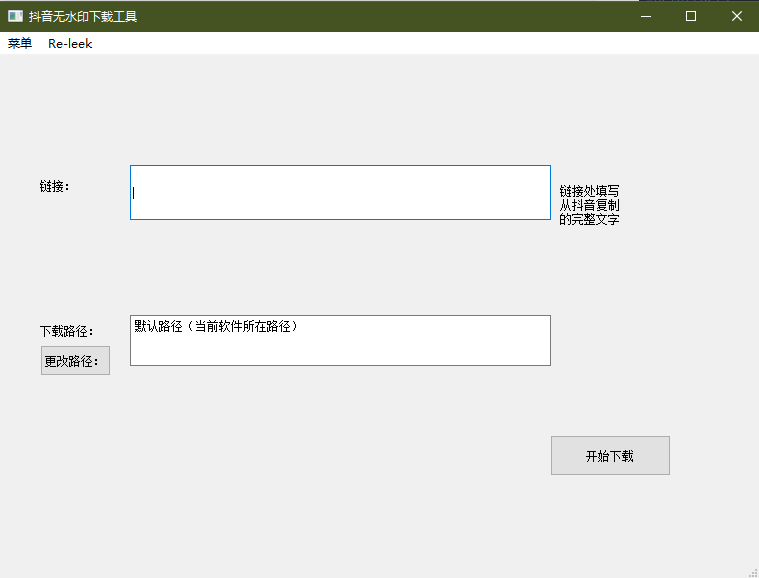Viewport: 759px width, 578px height.
Task: Minimize the 抖音无水印下载工具 window
Action: click(x=646, y=16)
